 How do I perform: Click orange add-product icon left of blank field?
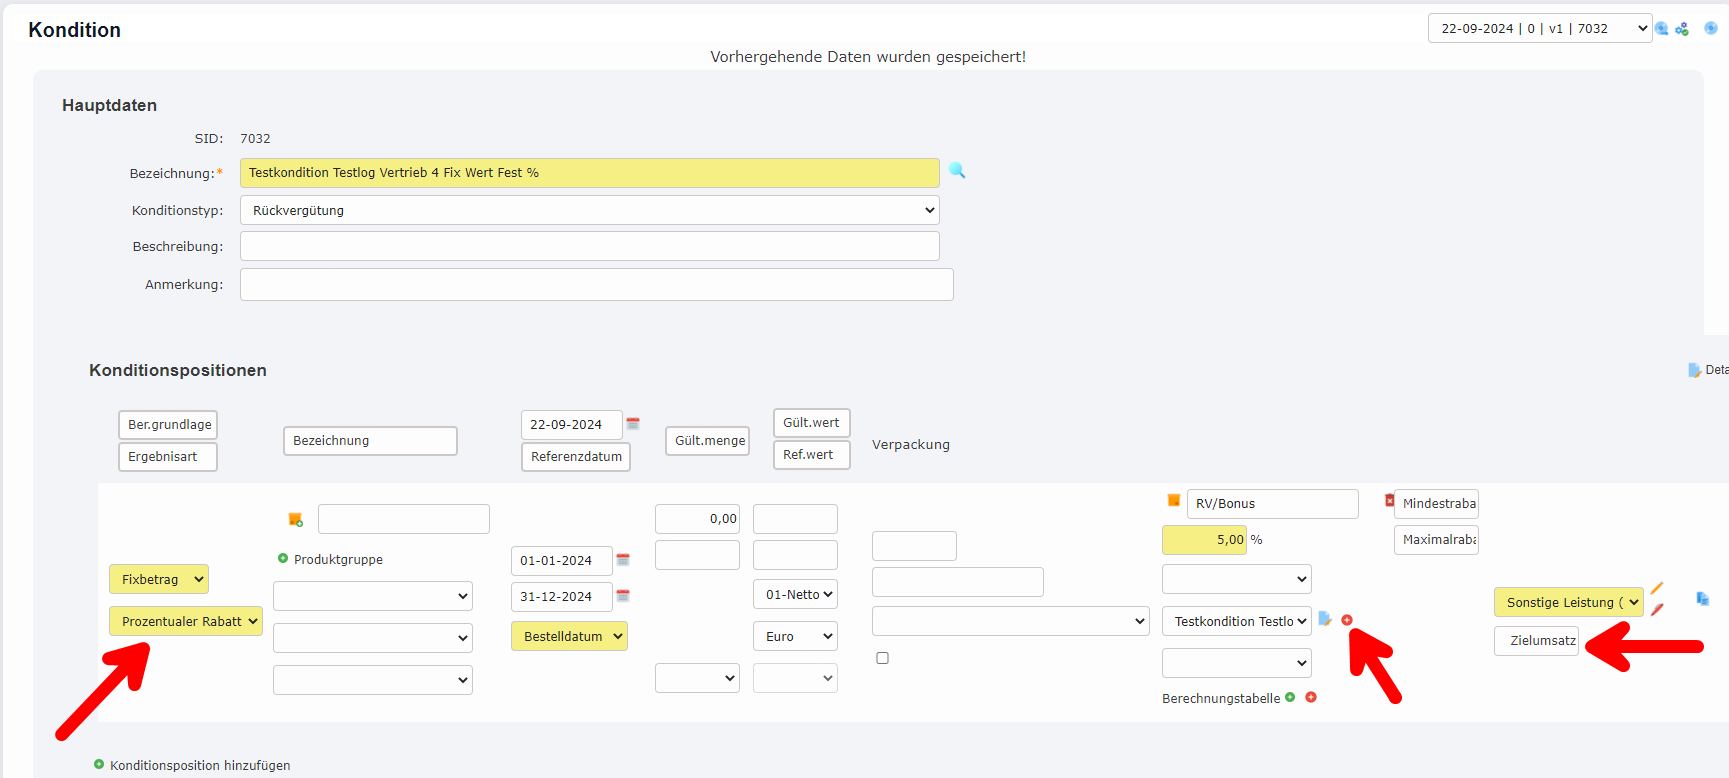pyautogui.click(x=295, y=519)
